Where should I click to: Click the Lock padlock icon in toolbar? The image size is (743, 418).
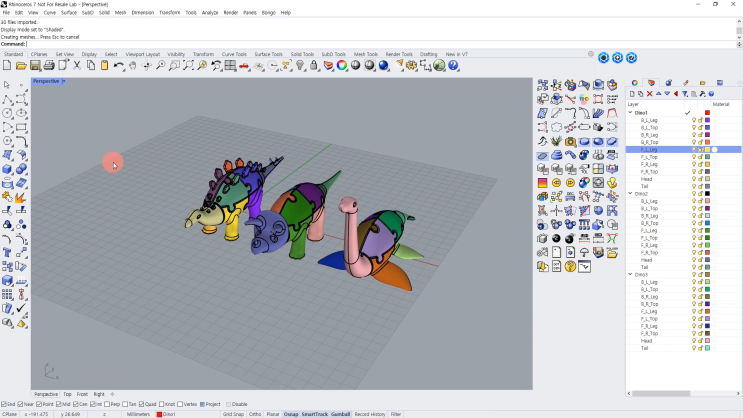click(x=314, y=65)
